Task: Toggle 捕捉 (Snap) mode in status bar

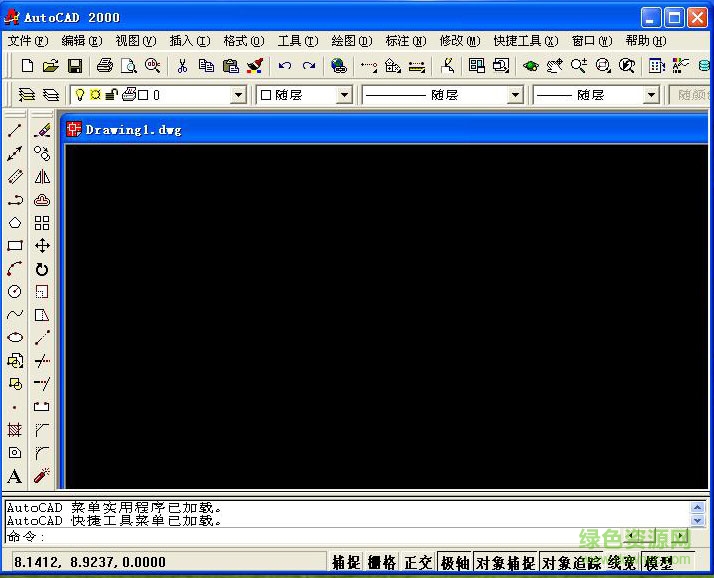Action: pyautogui.click(x=346, y=563)
